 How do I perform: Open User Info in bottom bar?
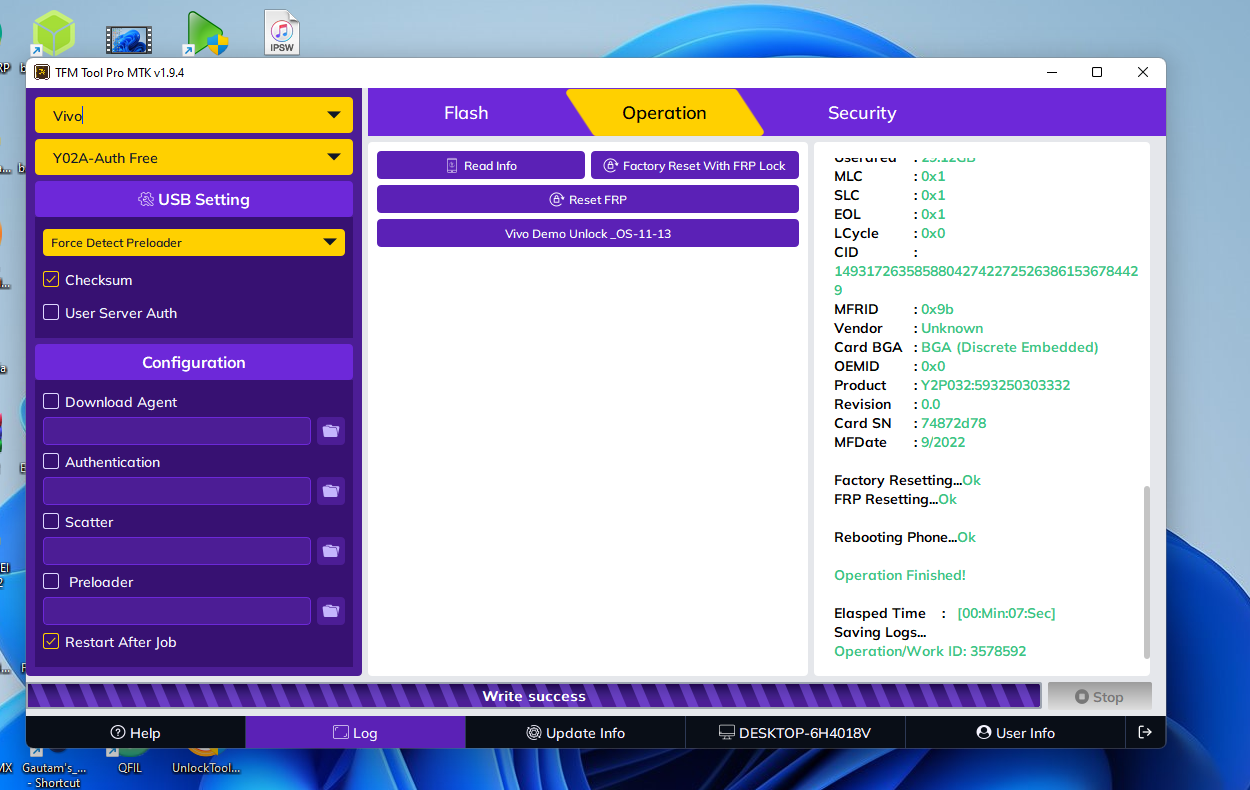[x=1015, y=733]
